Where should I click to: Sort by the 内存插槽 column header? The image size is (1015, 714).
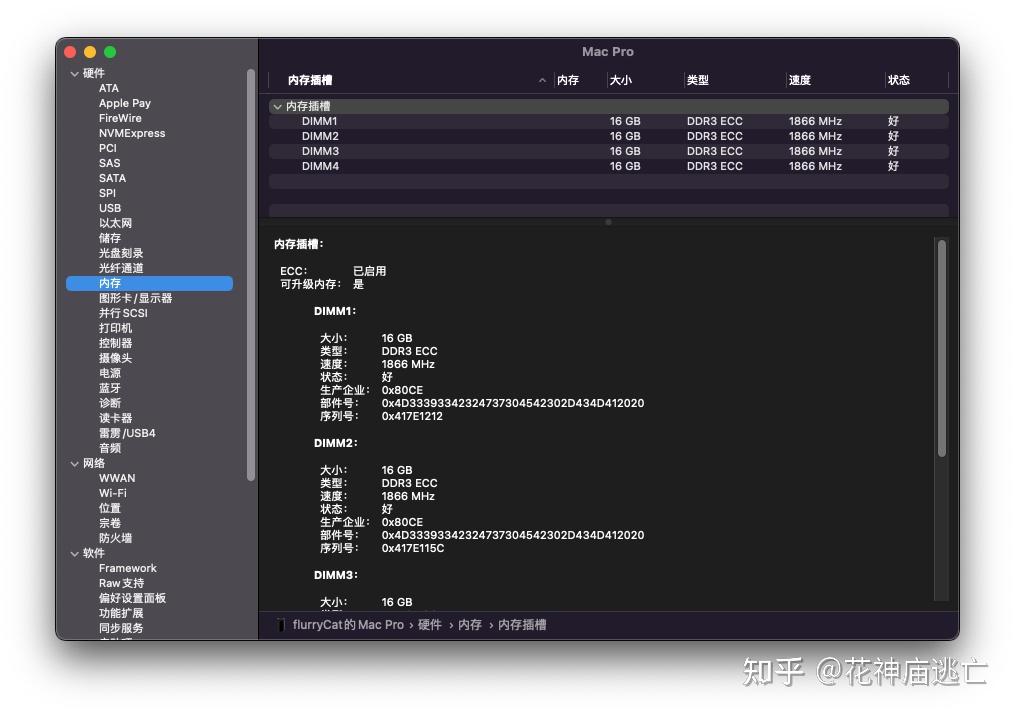click(310, 80)
